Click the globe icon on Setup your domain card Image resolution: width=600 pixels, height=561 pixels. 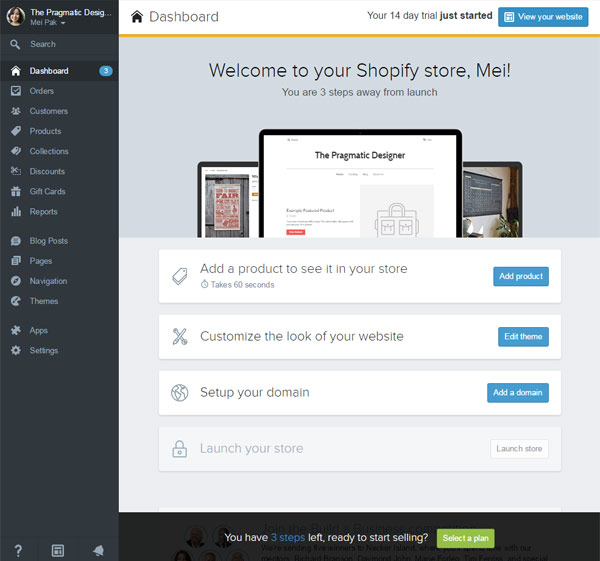179,393
